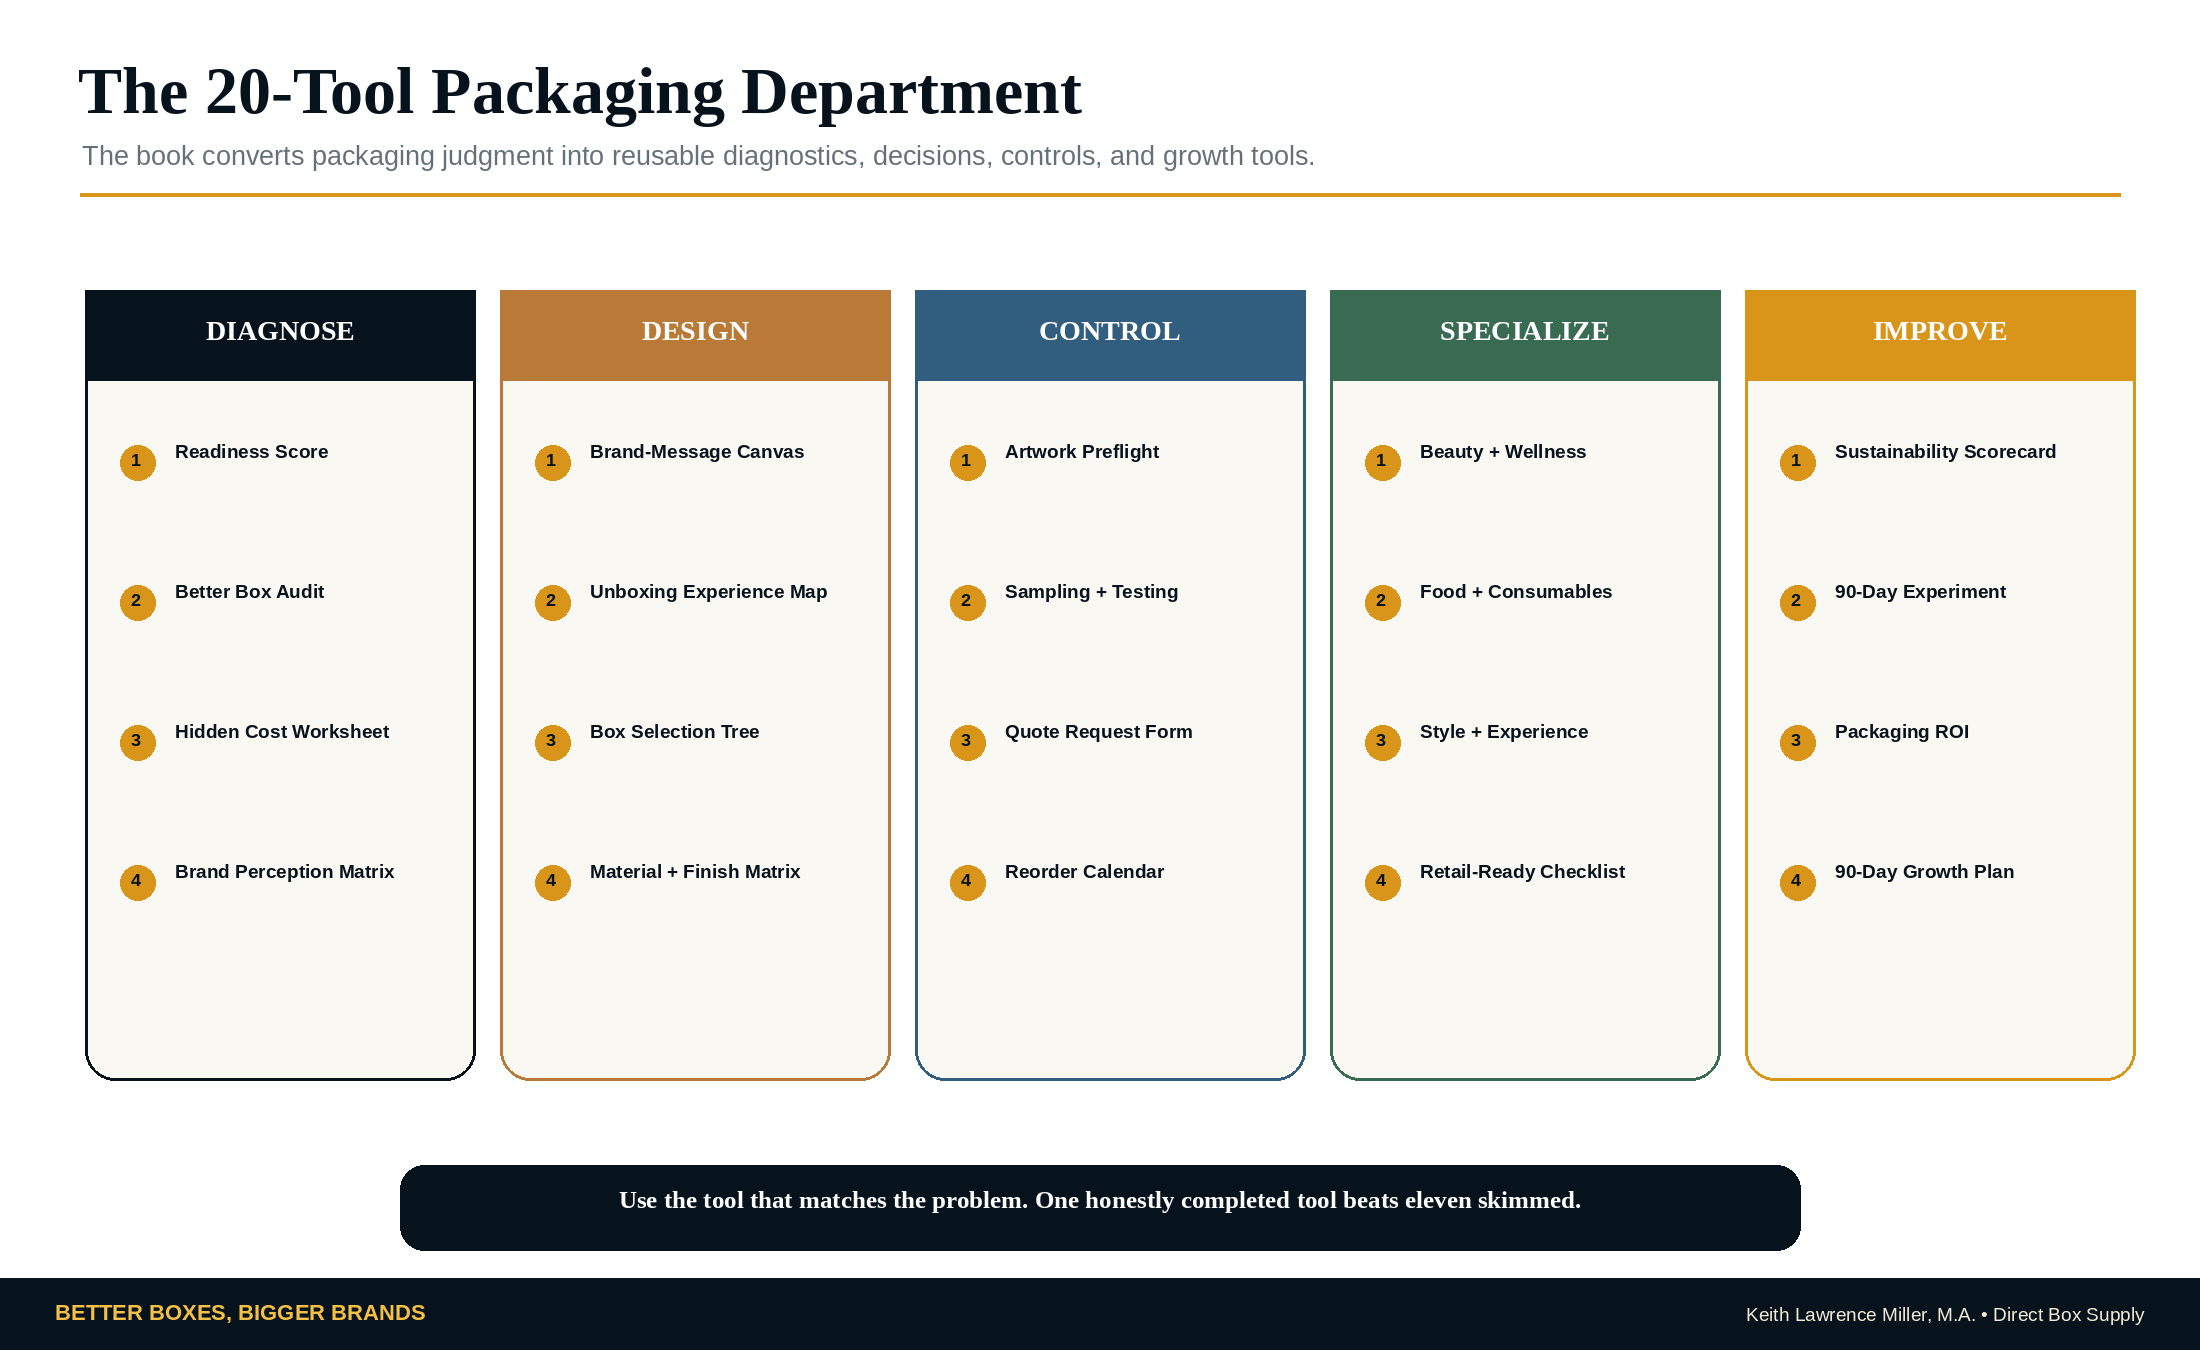Click the number 2 badge beside Better Box Audit
Screen dimensions: 2200x1350
138,602
